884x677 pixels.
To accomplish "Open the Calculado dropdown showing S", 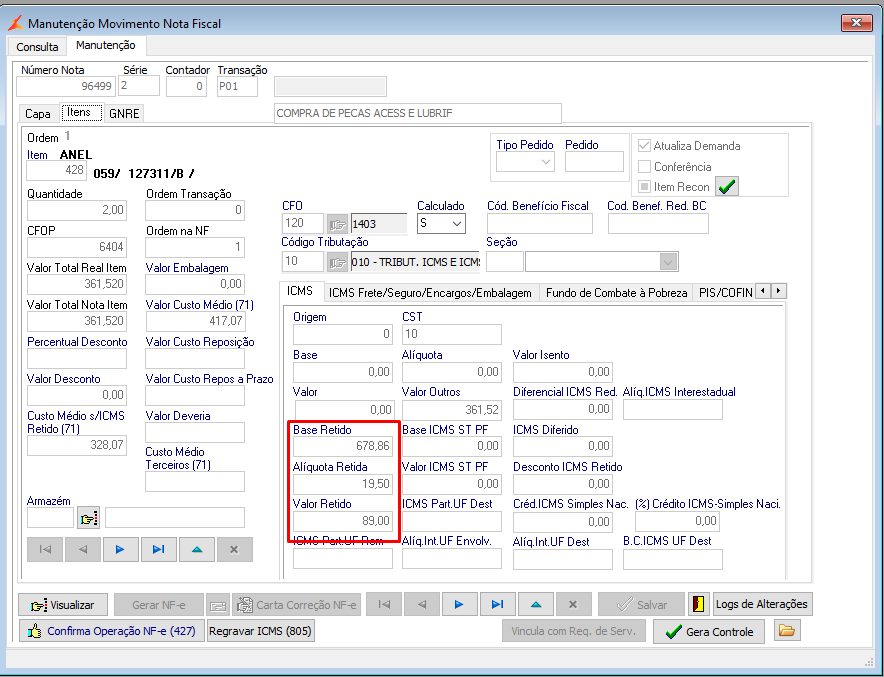I will click(x=457, y=224).
